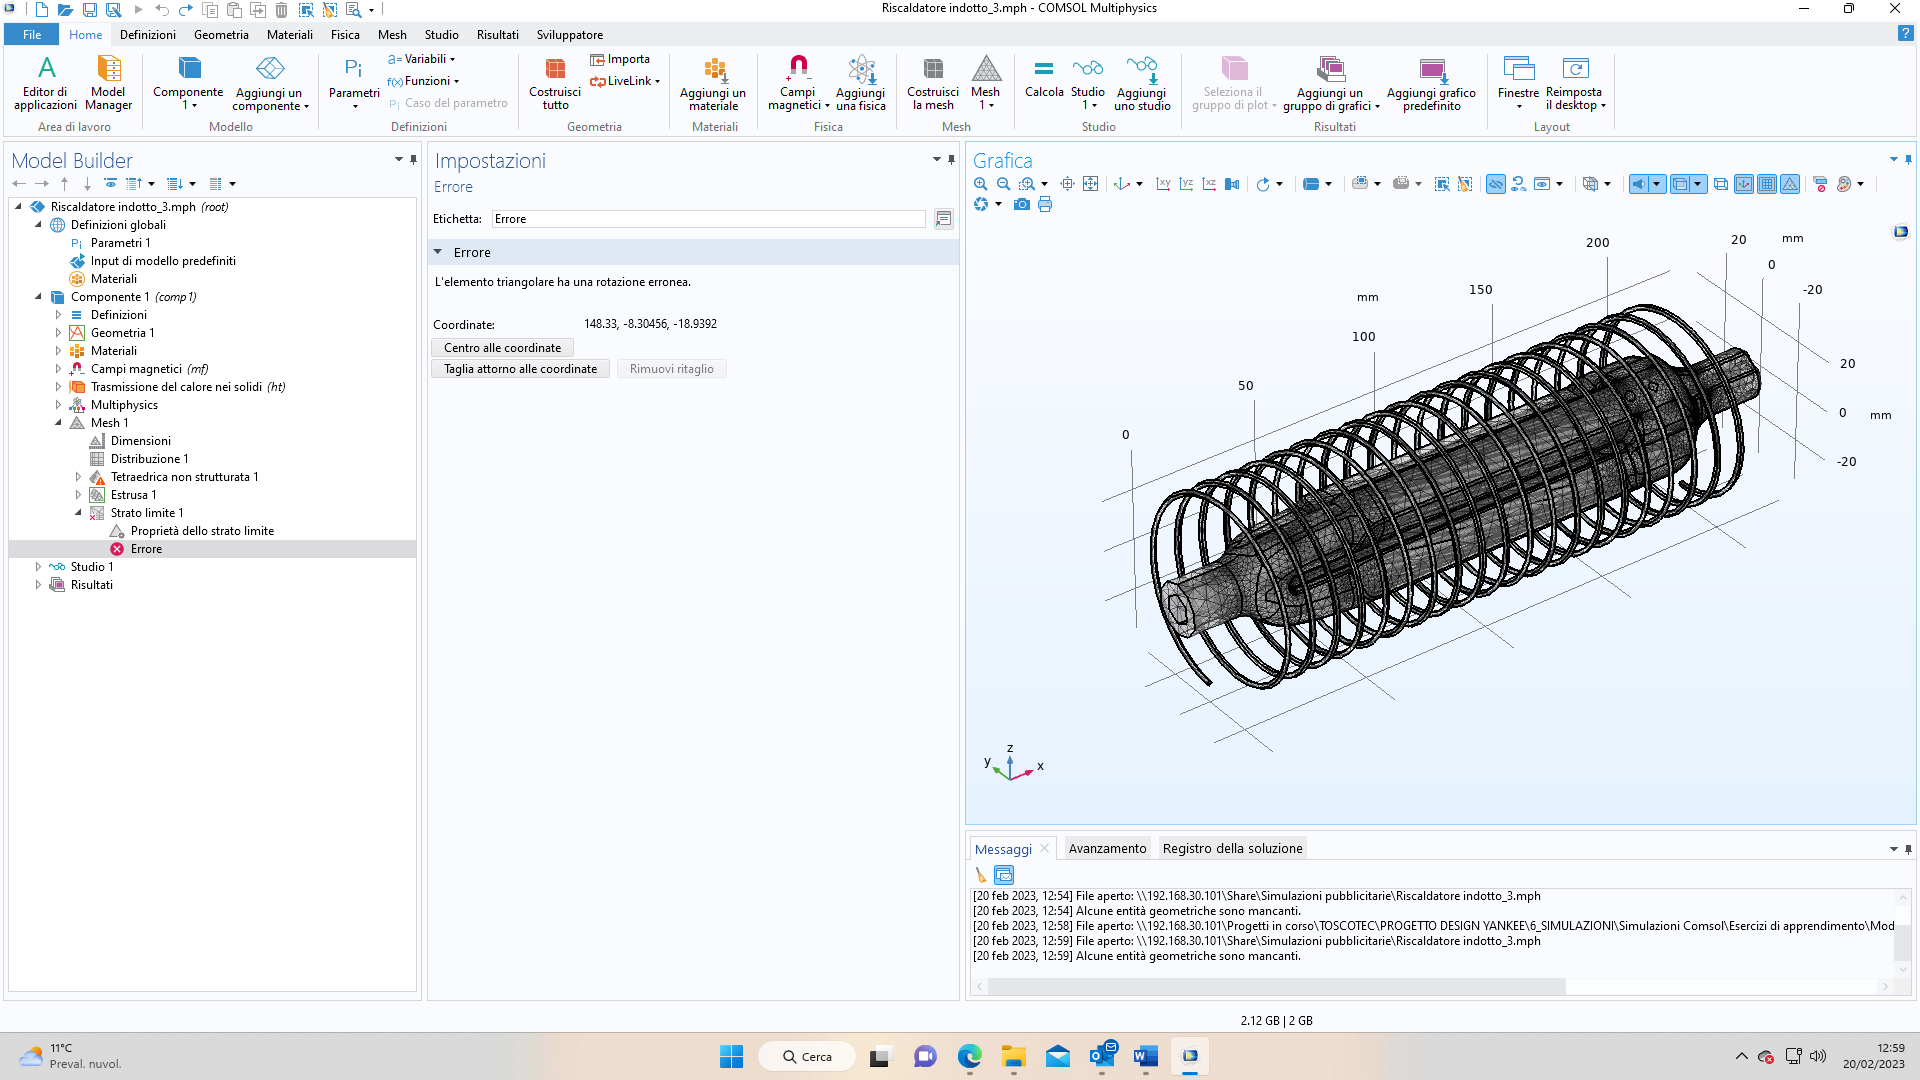Viewport: 1920px width, 1080px height.
Task: Click Aggiungi uno studio
Action: click(x=1142, y=82)
